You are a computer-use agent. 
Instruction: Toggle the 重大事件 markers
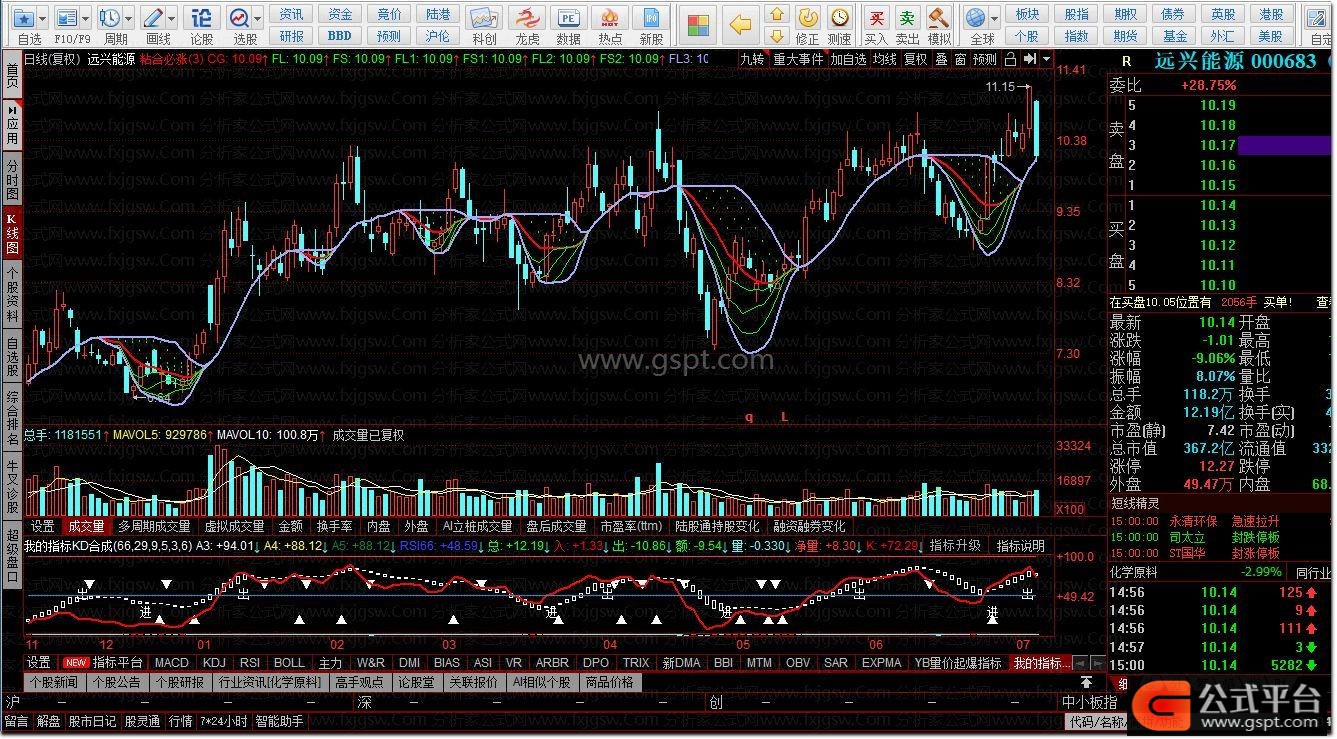(798, 59)
